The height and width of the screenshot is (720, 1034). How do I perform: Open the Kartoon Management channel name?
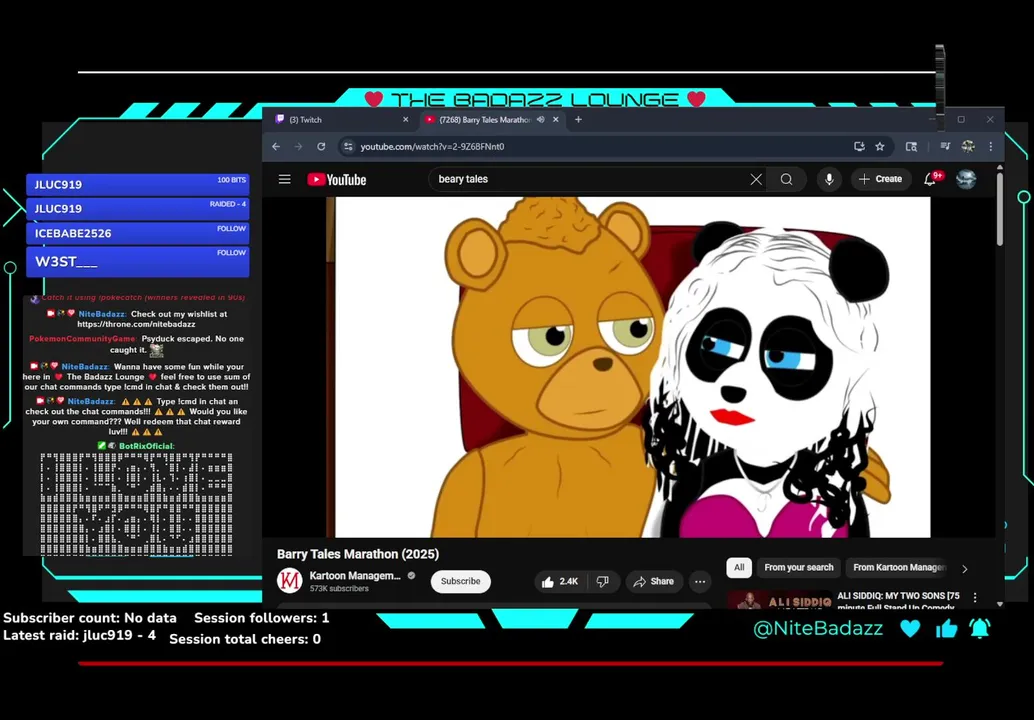[x=355, y=576]
